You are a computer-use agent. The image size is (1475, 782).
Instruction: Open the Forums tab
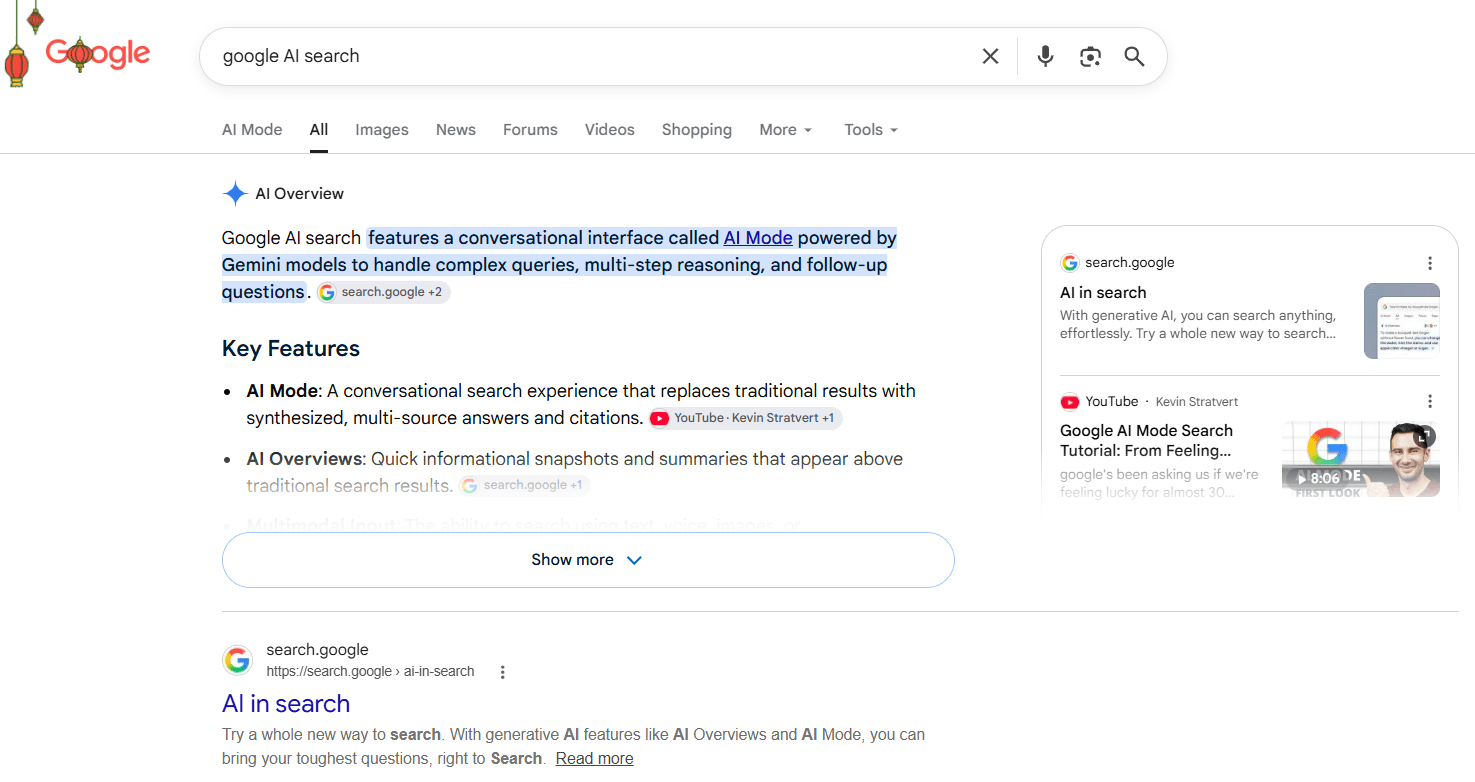click(x=530, y=130)
